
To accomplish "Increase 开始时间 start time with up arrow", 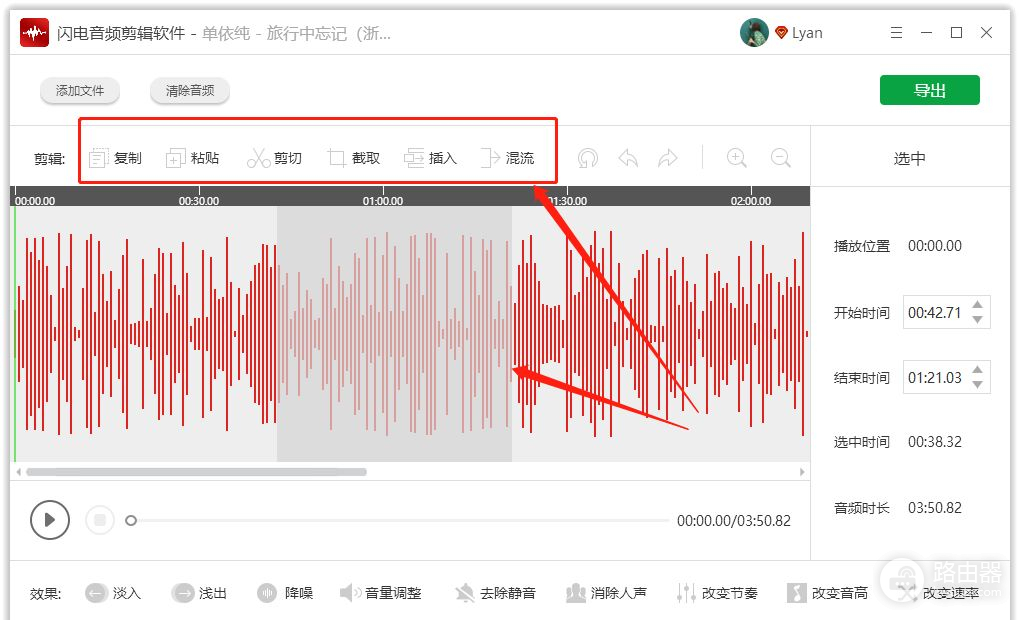I will coord(977,304).
